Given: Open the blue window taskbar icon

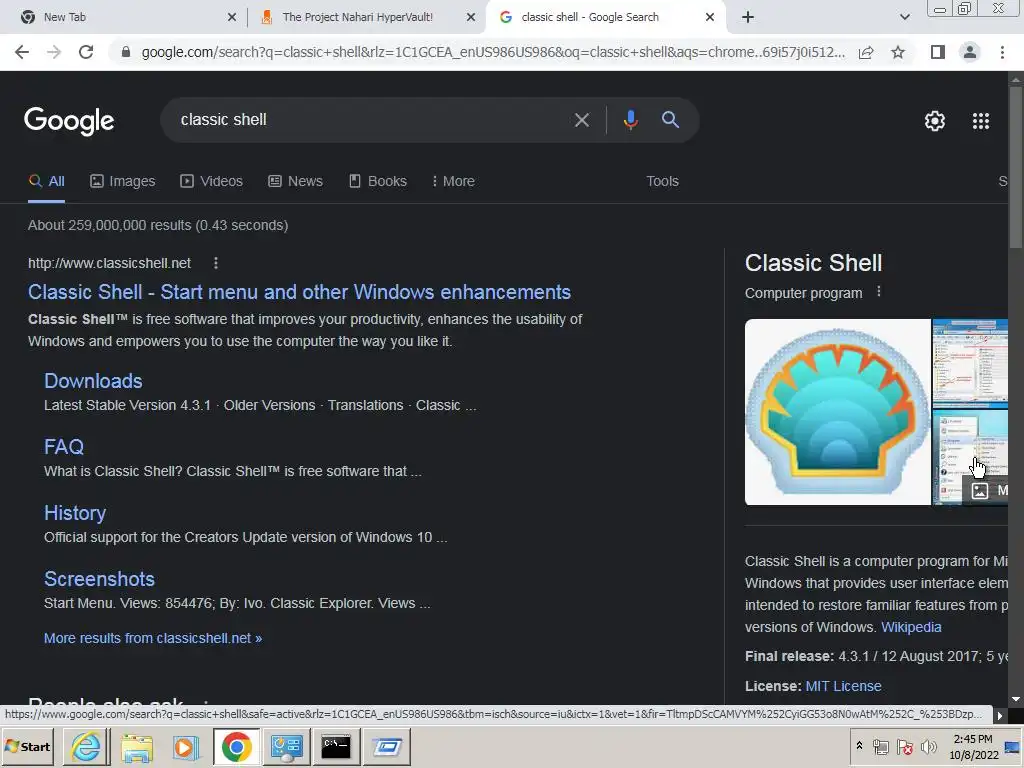Looking at the screenshot, I should point(387,747).
